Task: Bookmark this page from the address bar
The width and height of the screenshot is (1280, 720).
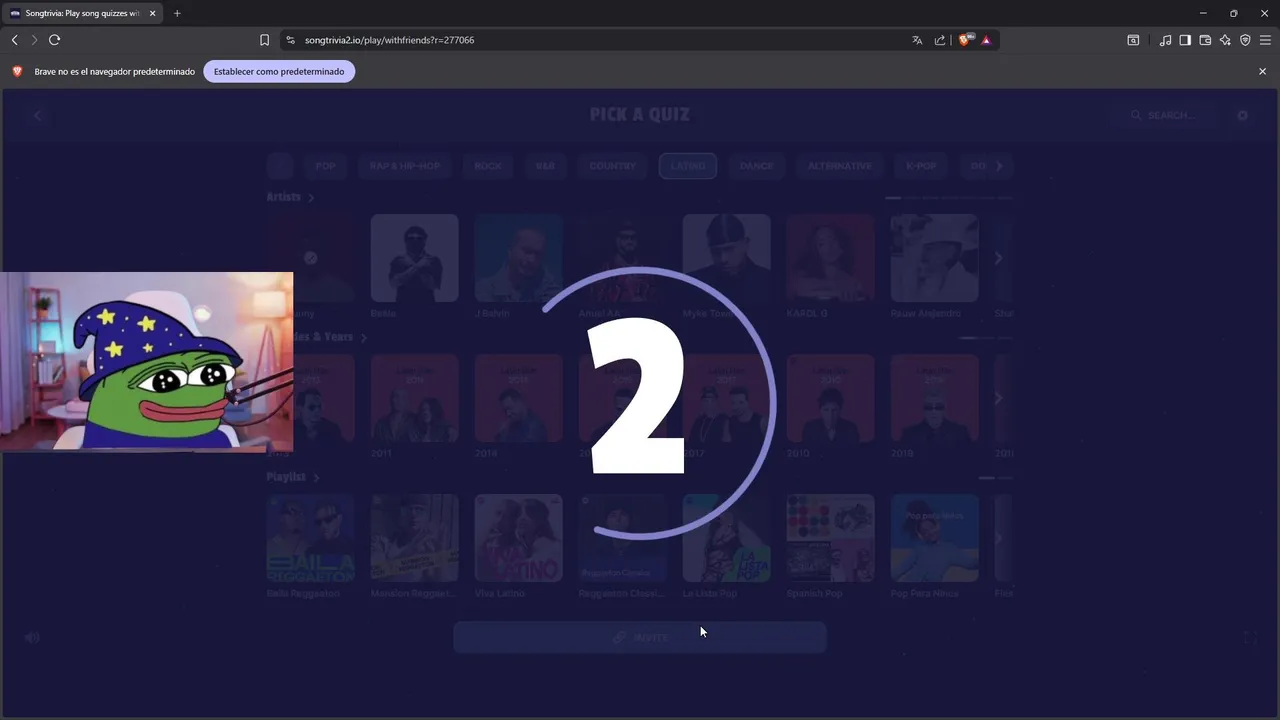Action: (264, 40)
